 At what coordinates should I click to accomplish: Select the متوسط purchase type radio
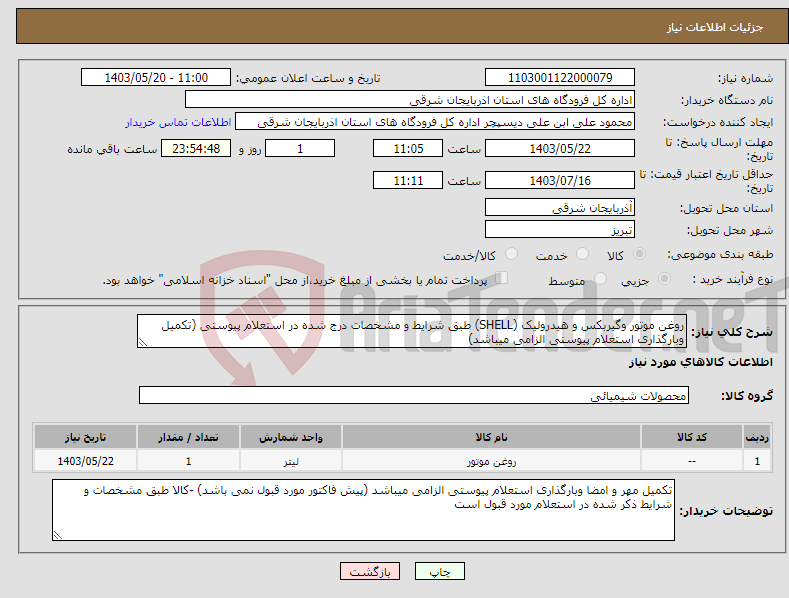(x=600, y=278)
